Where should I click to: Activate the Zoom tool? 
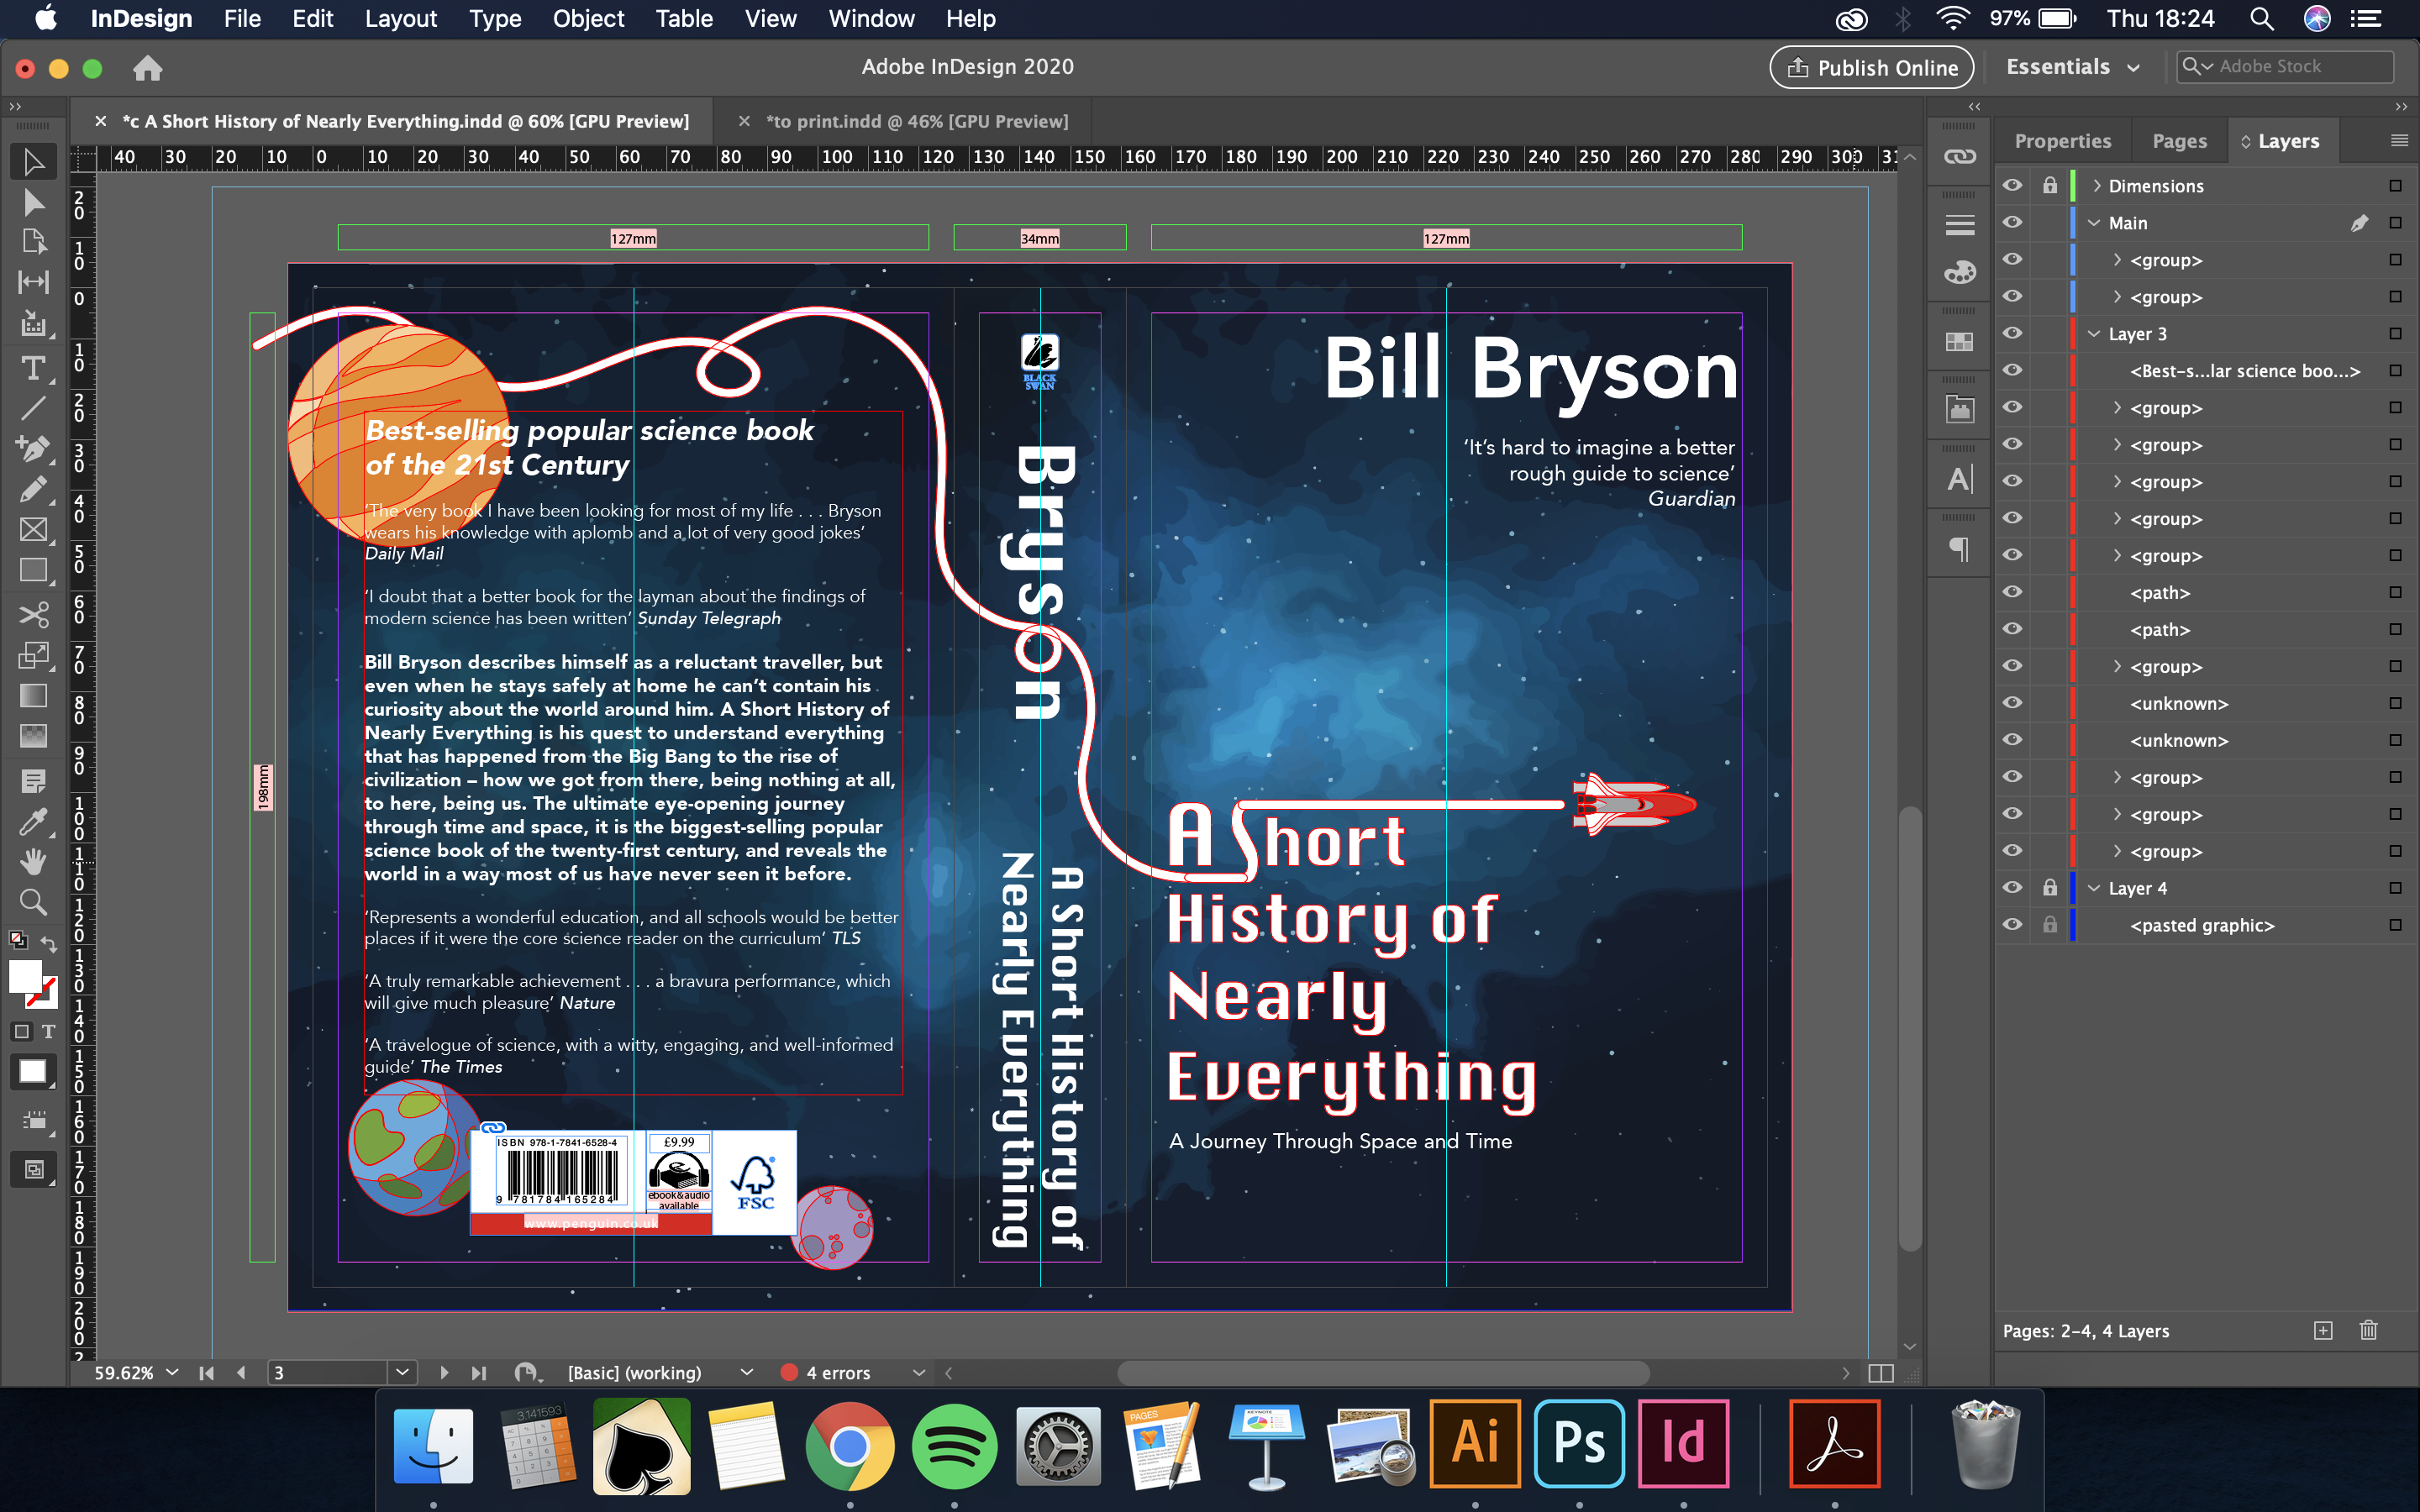pos(33,902)
